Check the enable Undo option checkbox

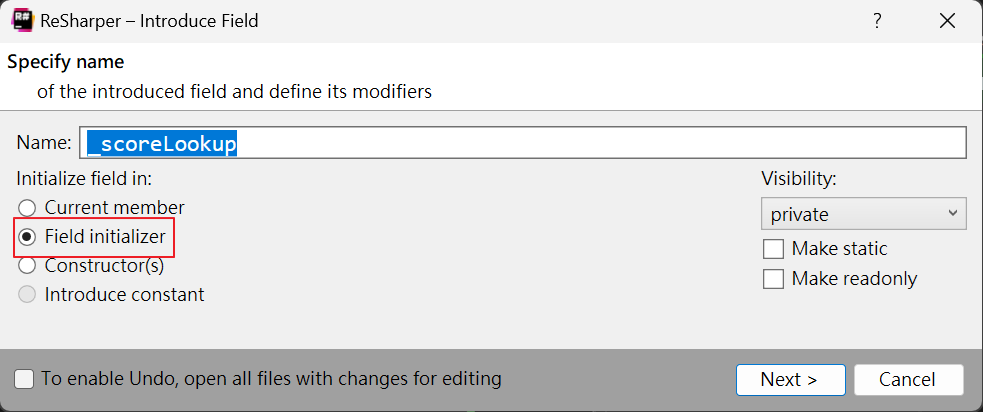pos(24,379)
